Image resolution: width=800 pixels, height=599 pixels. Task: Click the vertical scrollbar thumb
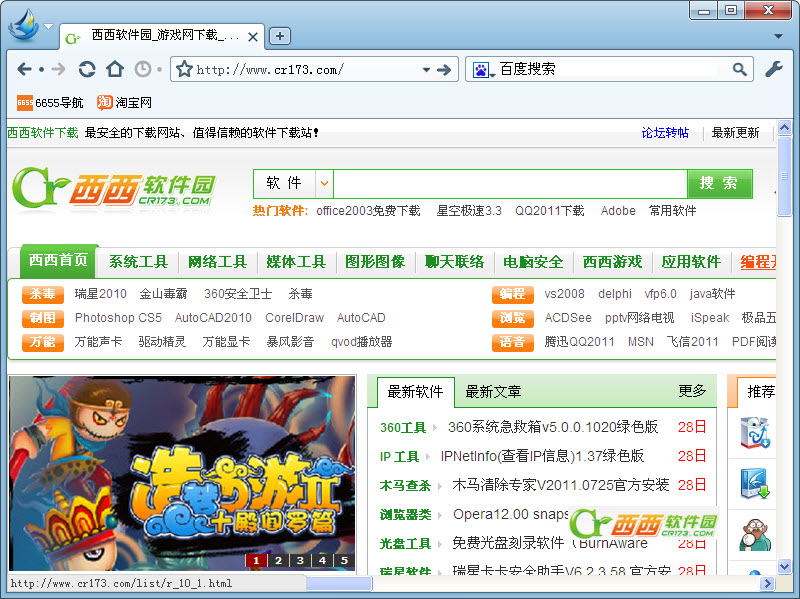(x=784, y=176)
